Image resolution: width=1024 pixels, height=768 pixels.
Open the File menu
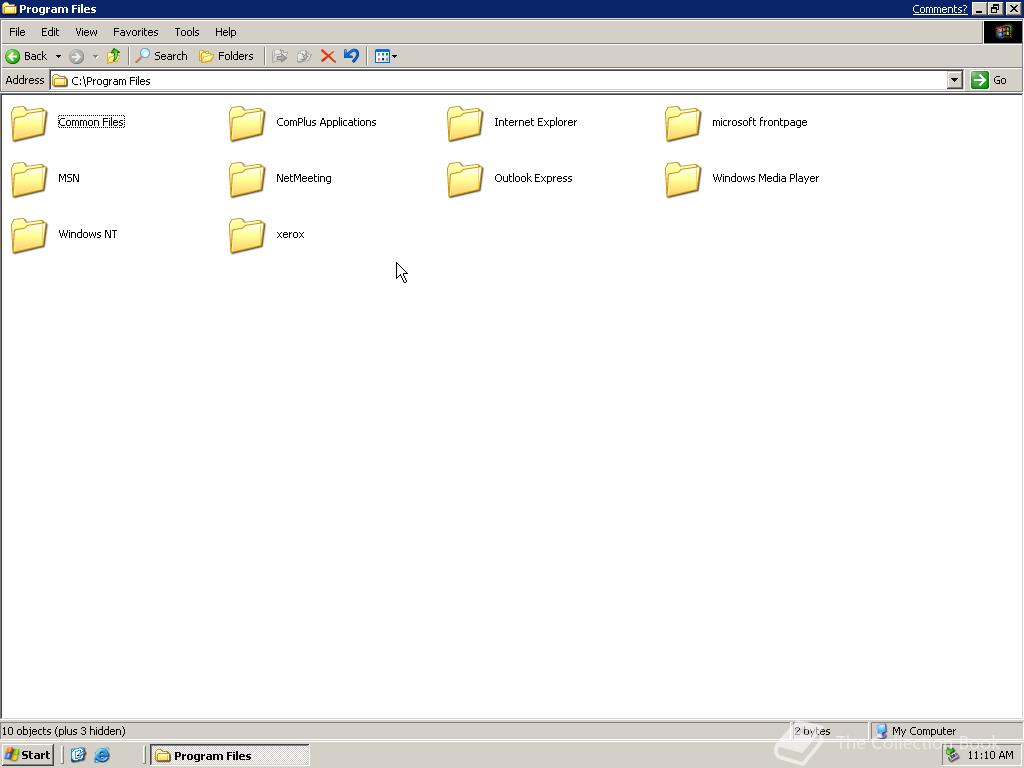[x=17, y=32]
